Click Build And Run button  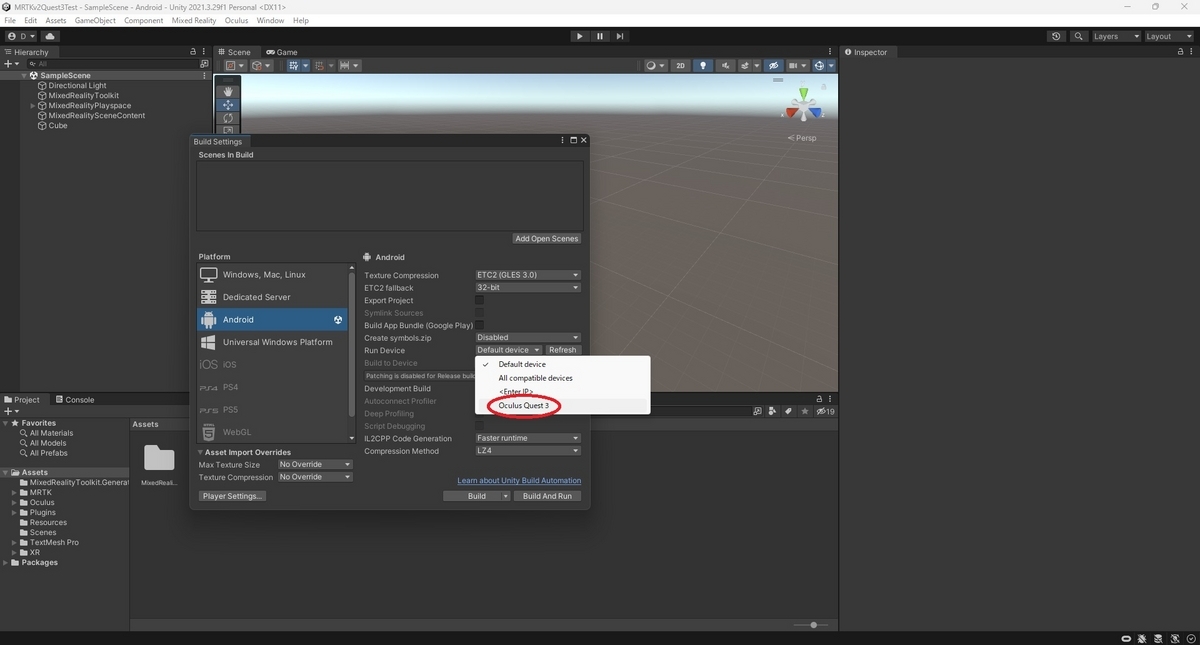tap(547, 496)
